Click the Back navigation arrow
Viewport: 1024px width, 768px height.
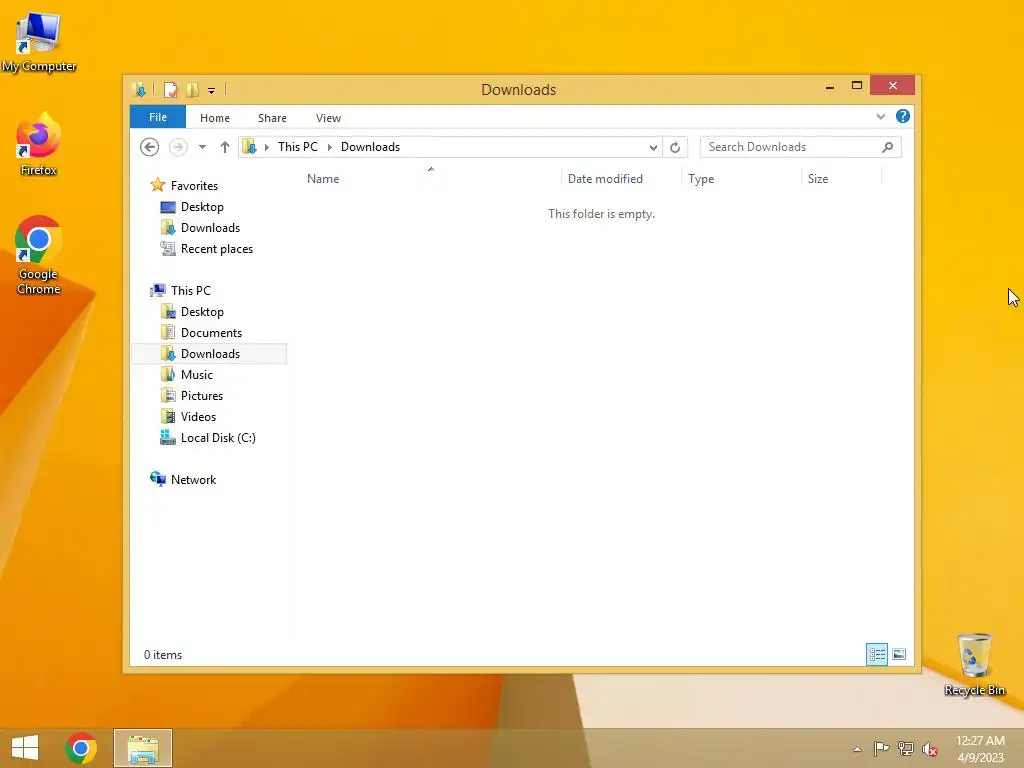[x=150, y=147]
